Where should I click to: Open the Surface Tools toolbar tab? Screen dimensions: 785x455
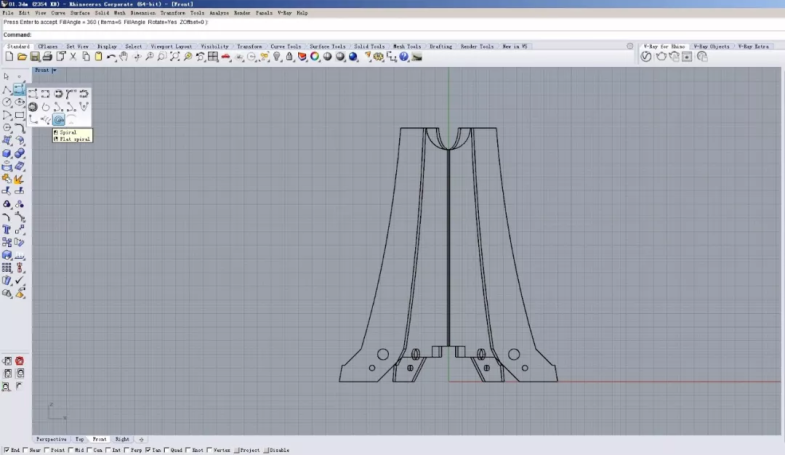click(327, 46)
